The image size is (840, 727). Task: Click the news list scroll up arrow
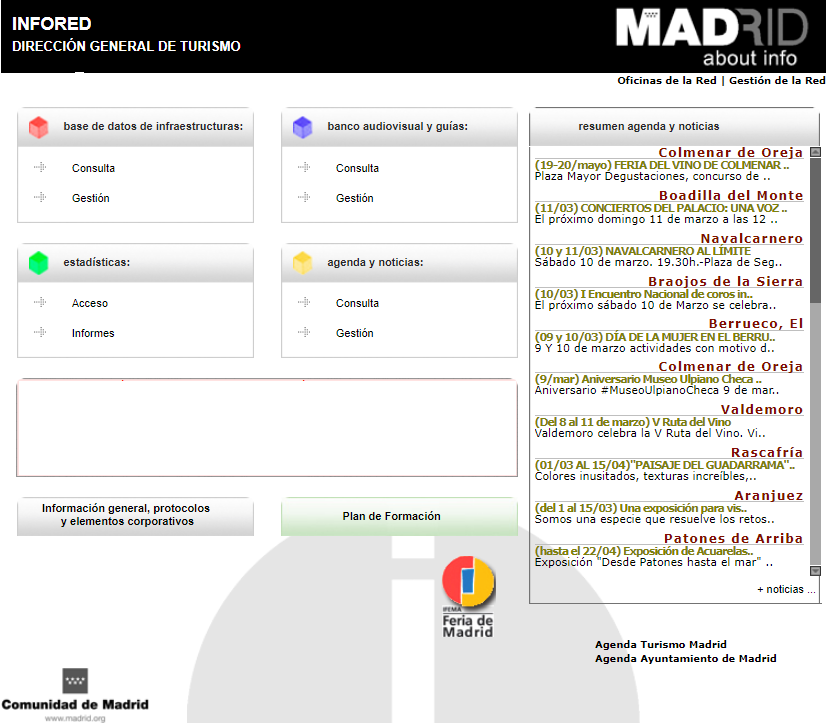pyautogui.click(x=815, y=152)
